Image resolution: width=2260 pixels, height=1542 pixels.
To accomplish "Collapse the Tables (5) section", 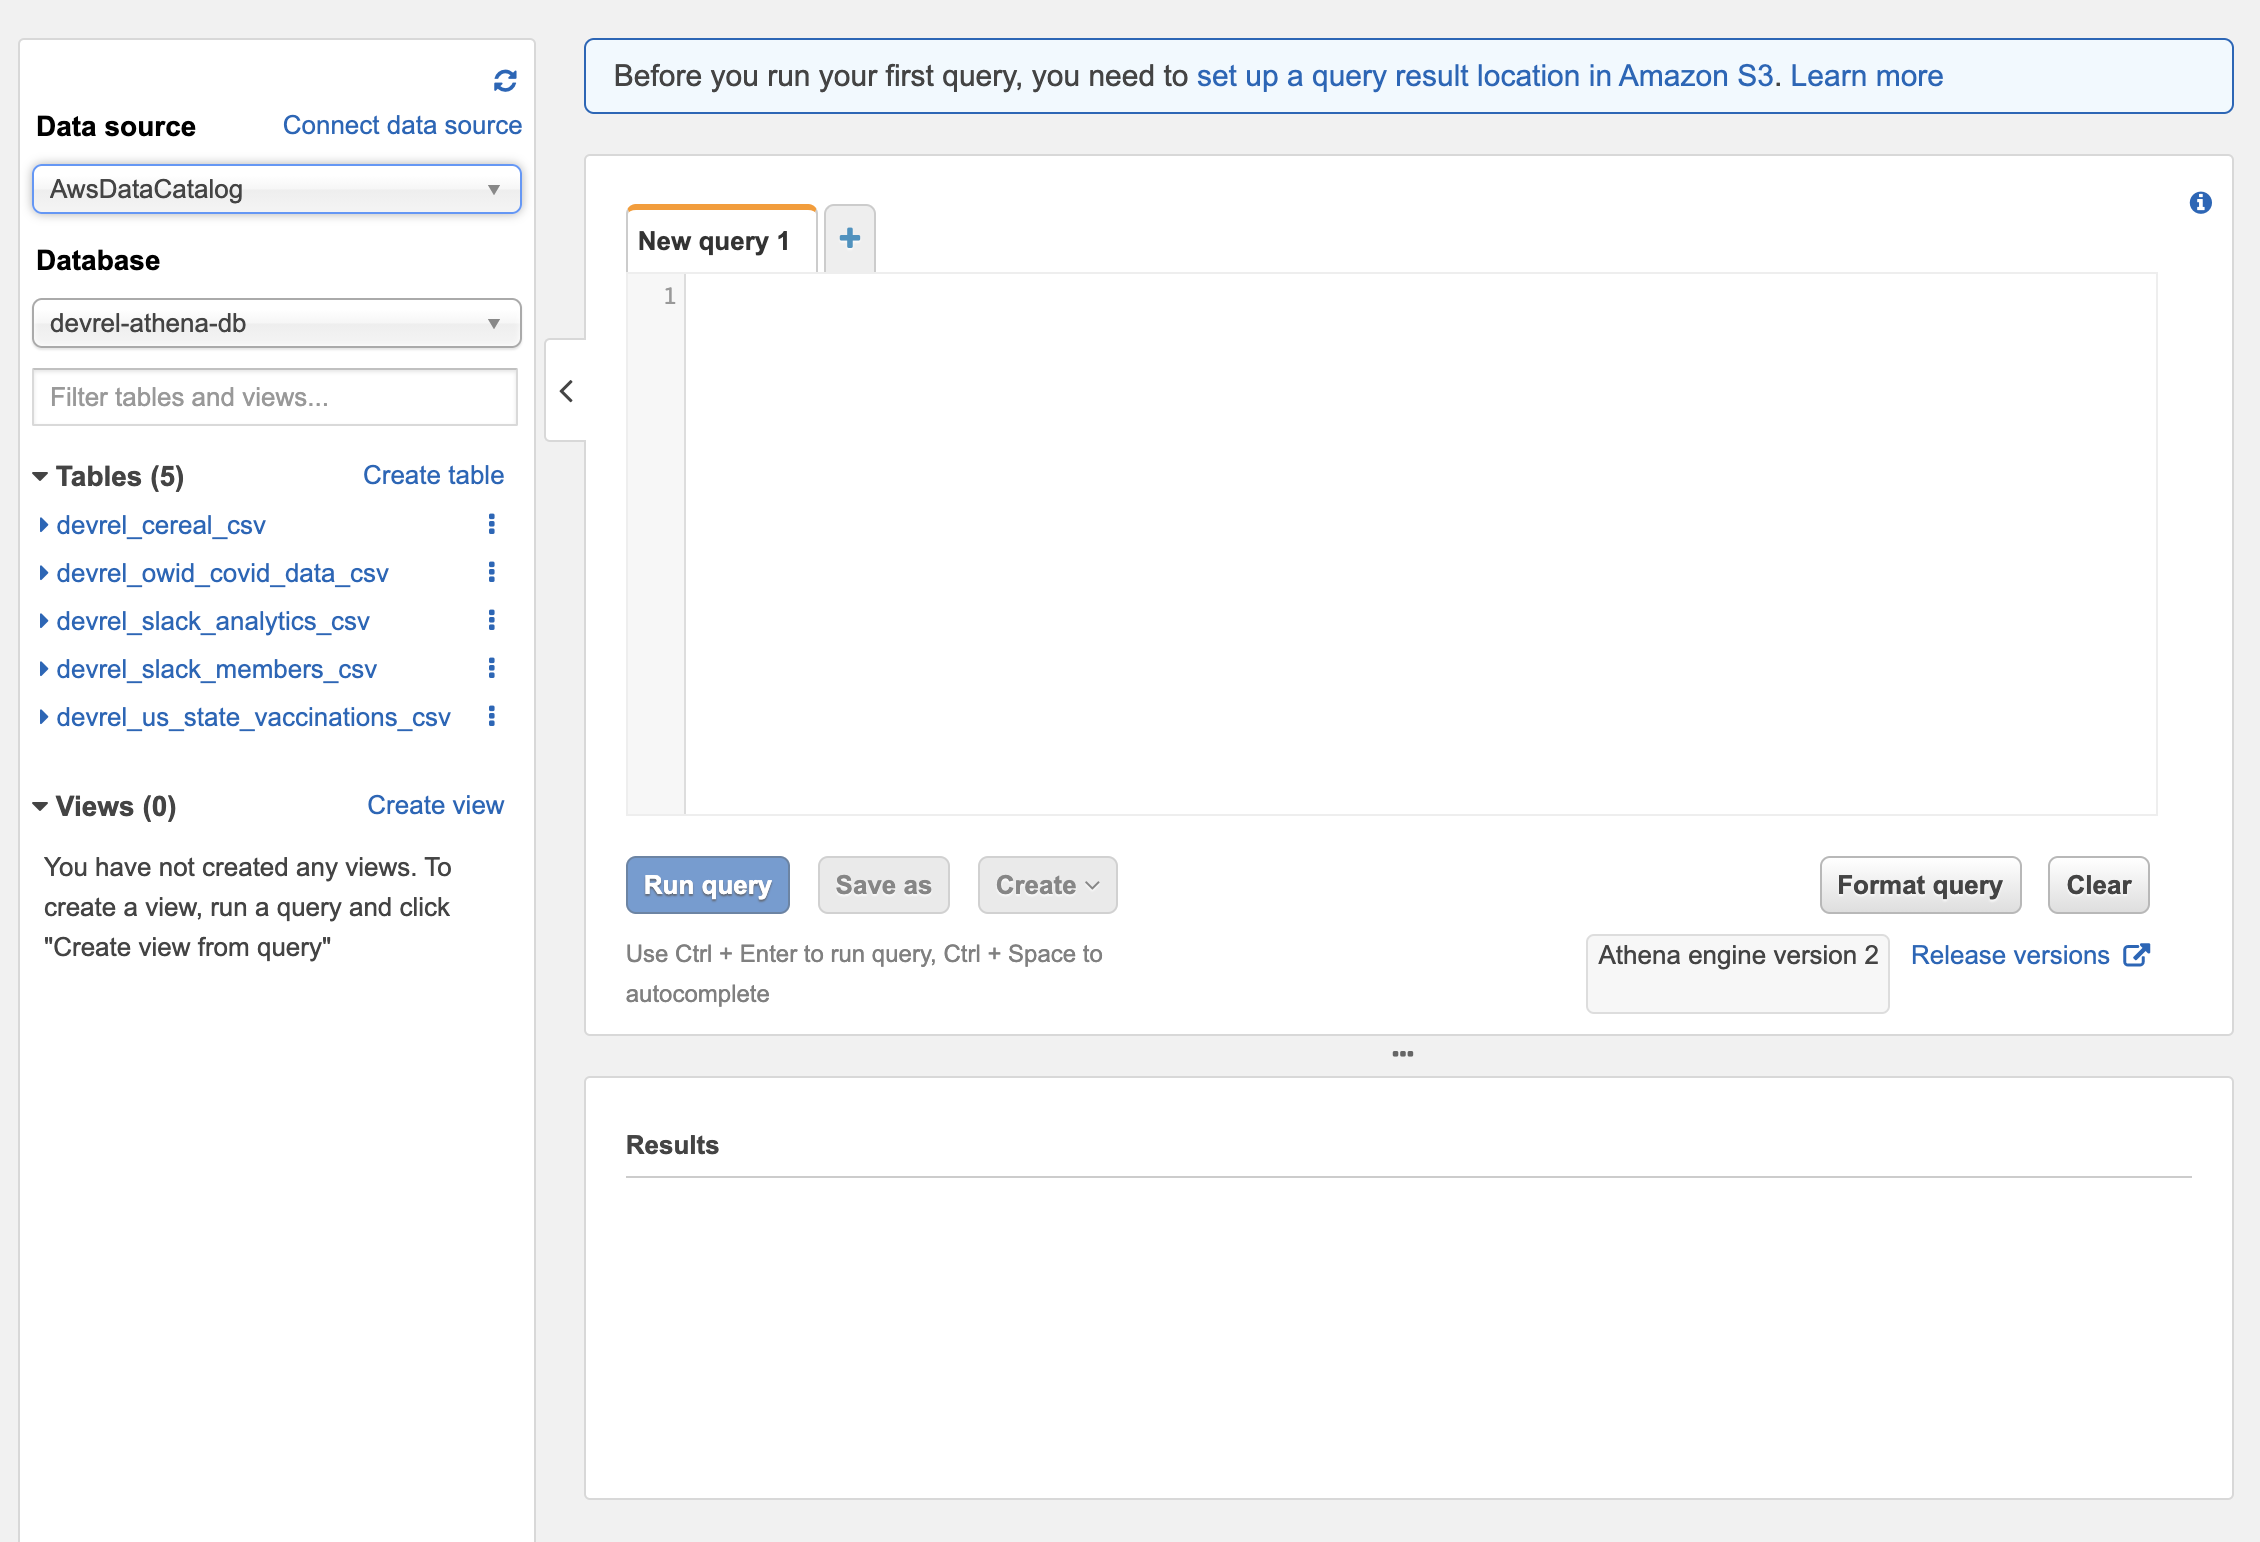I will pyautogui.click(x=40, y=476).
